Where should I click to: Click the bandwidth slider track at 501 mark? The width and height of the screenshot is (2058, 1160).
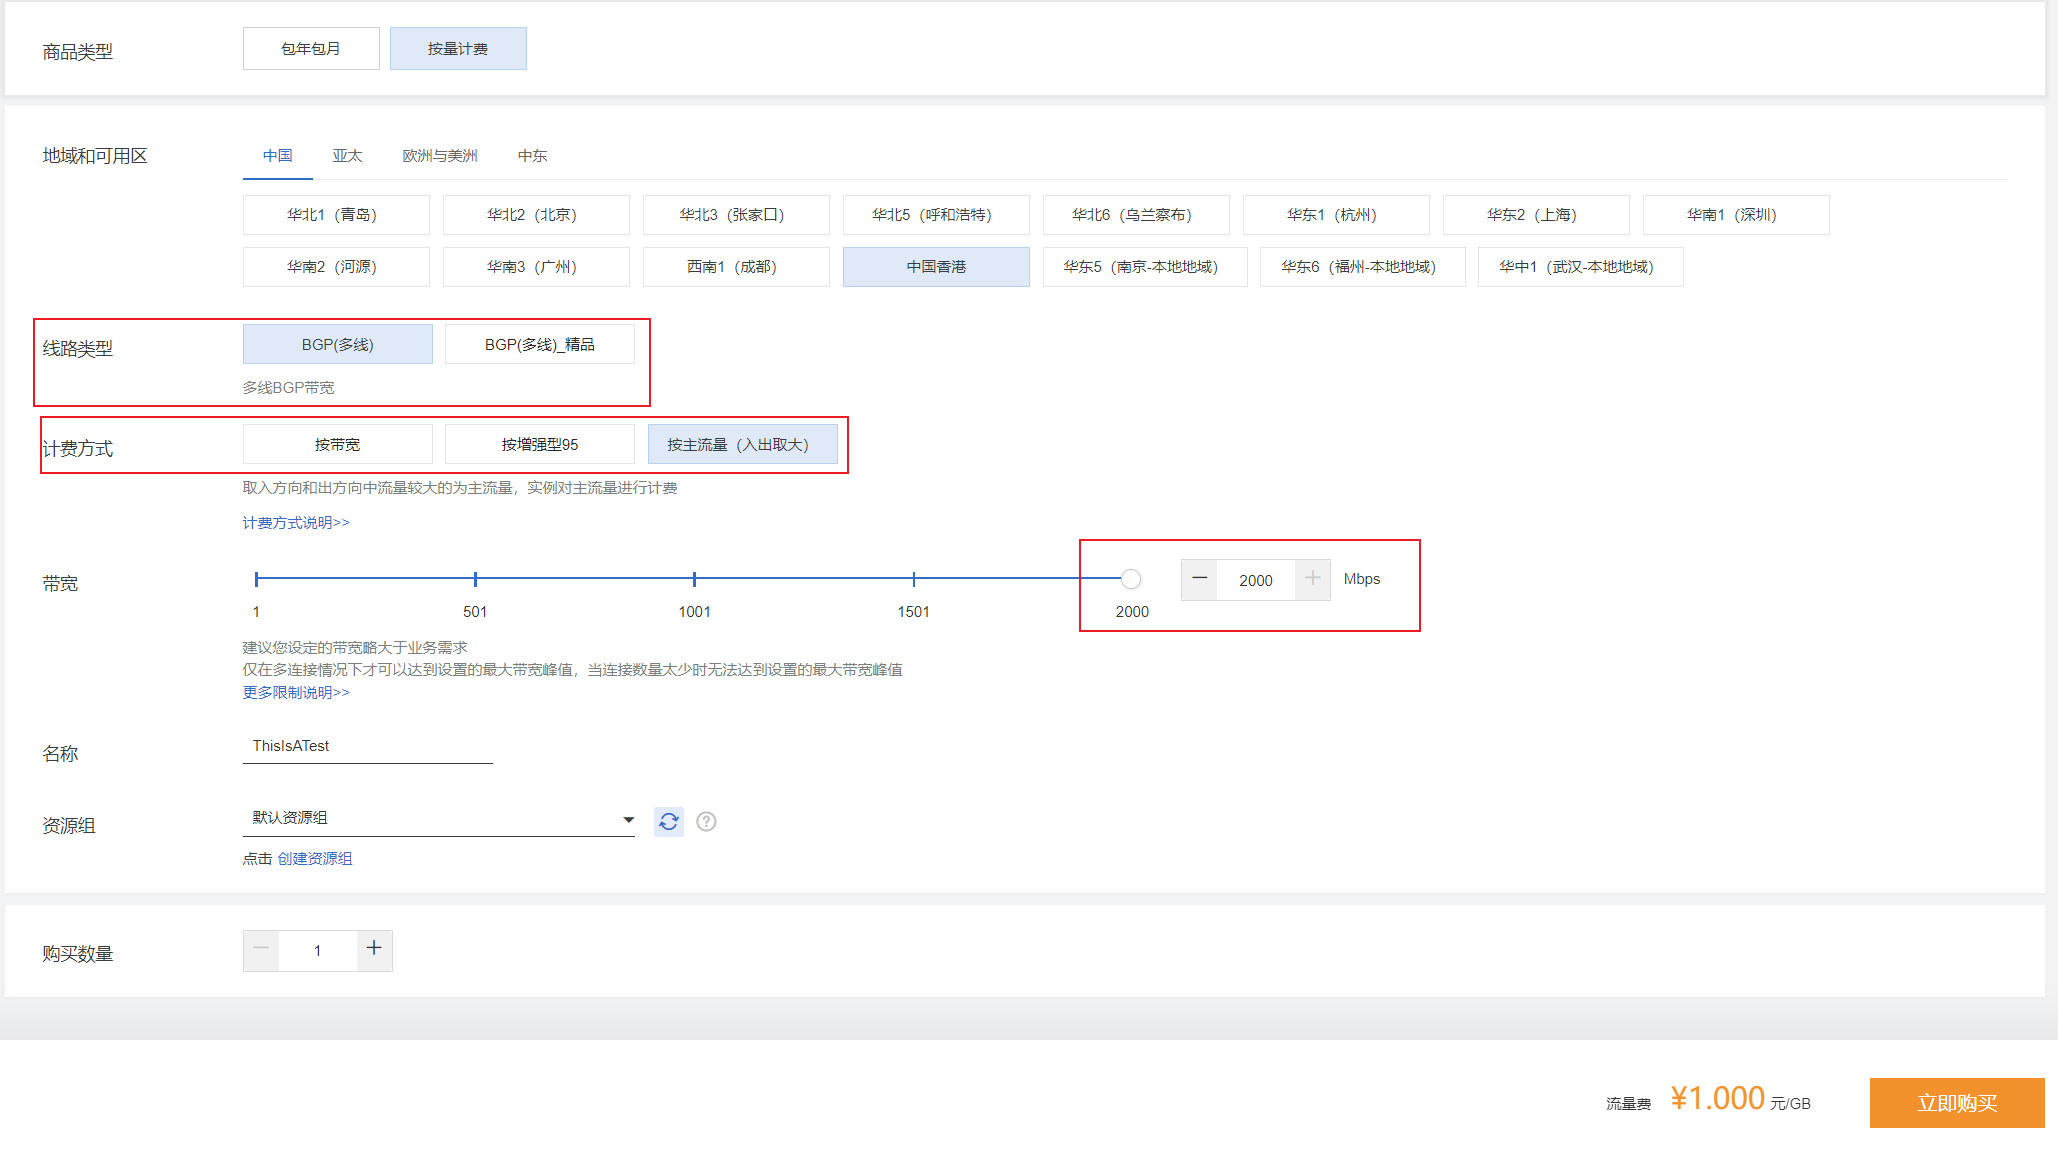coord(475,579)
